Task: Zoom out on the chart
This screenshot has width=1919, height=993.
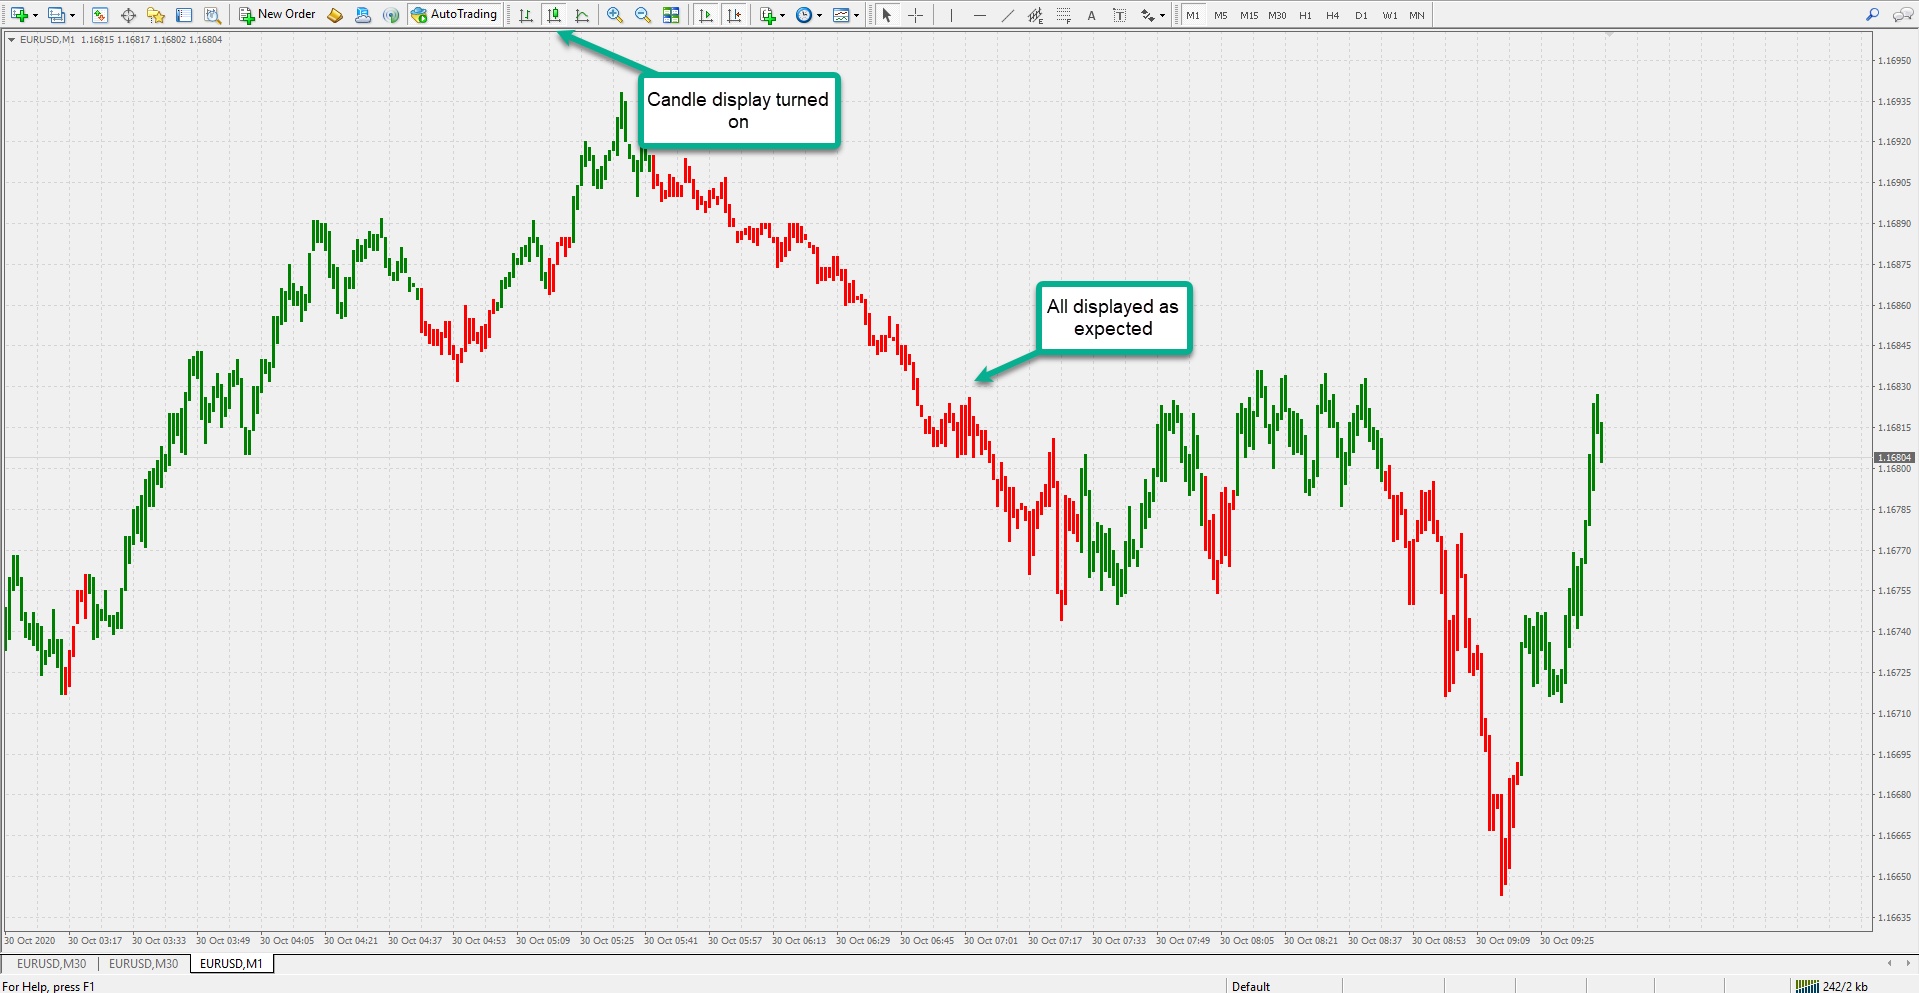Action: click(643, 14)
